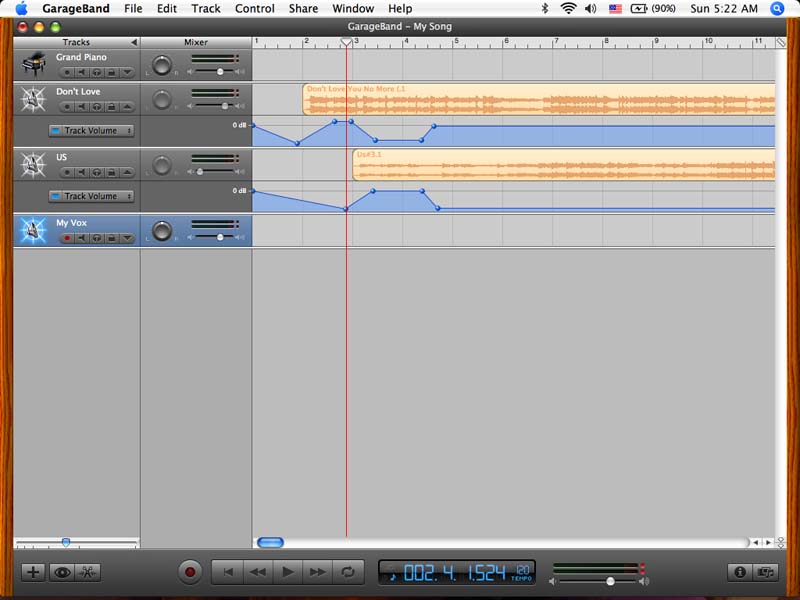Click the Grand Piano instrument icon

34,64
